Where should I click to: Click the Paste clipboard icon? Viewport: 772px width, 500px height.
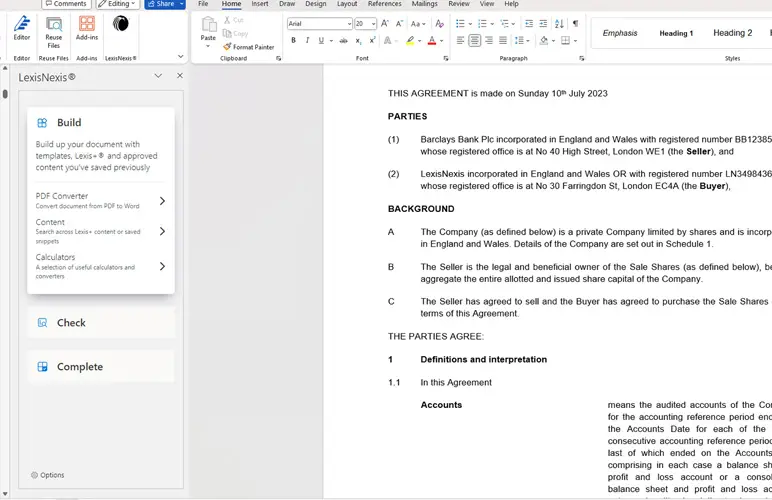coord(208,30)
